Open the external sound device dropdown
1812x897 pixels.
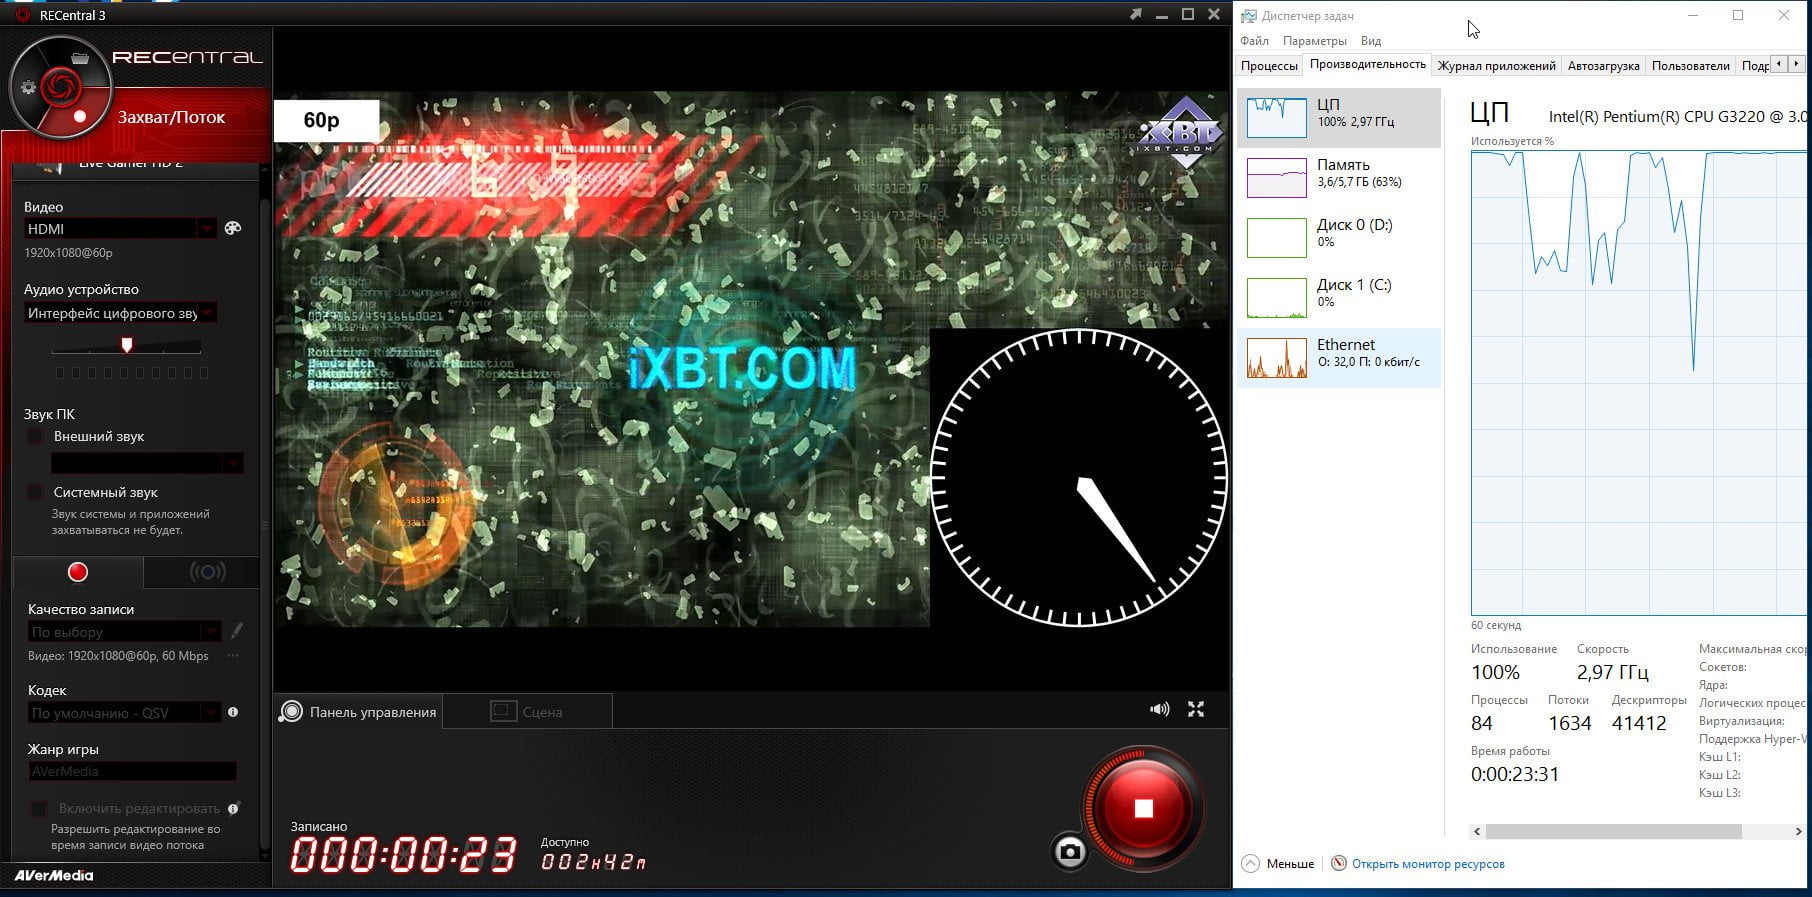232,463
